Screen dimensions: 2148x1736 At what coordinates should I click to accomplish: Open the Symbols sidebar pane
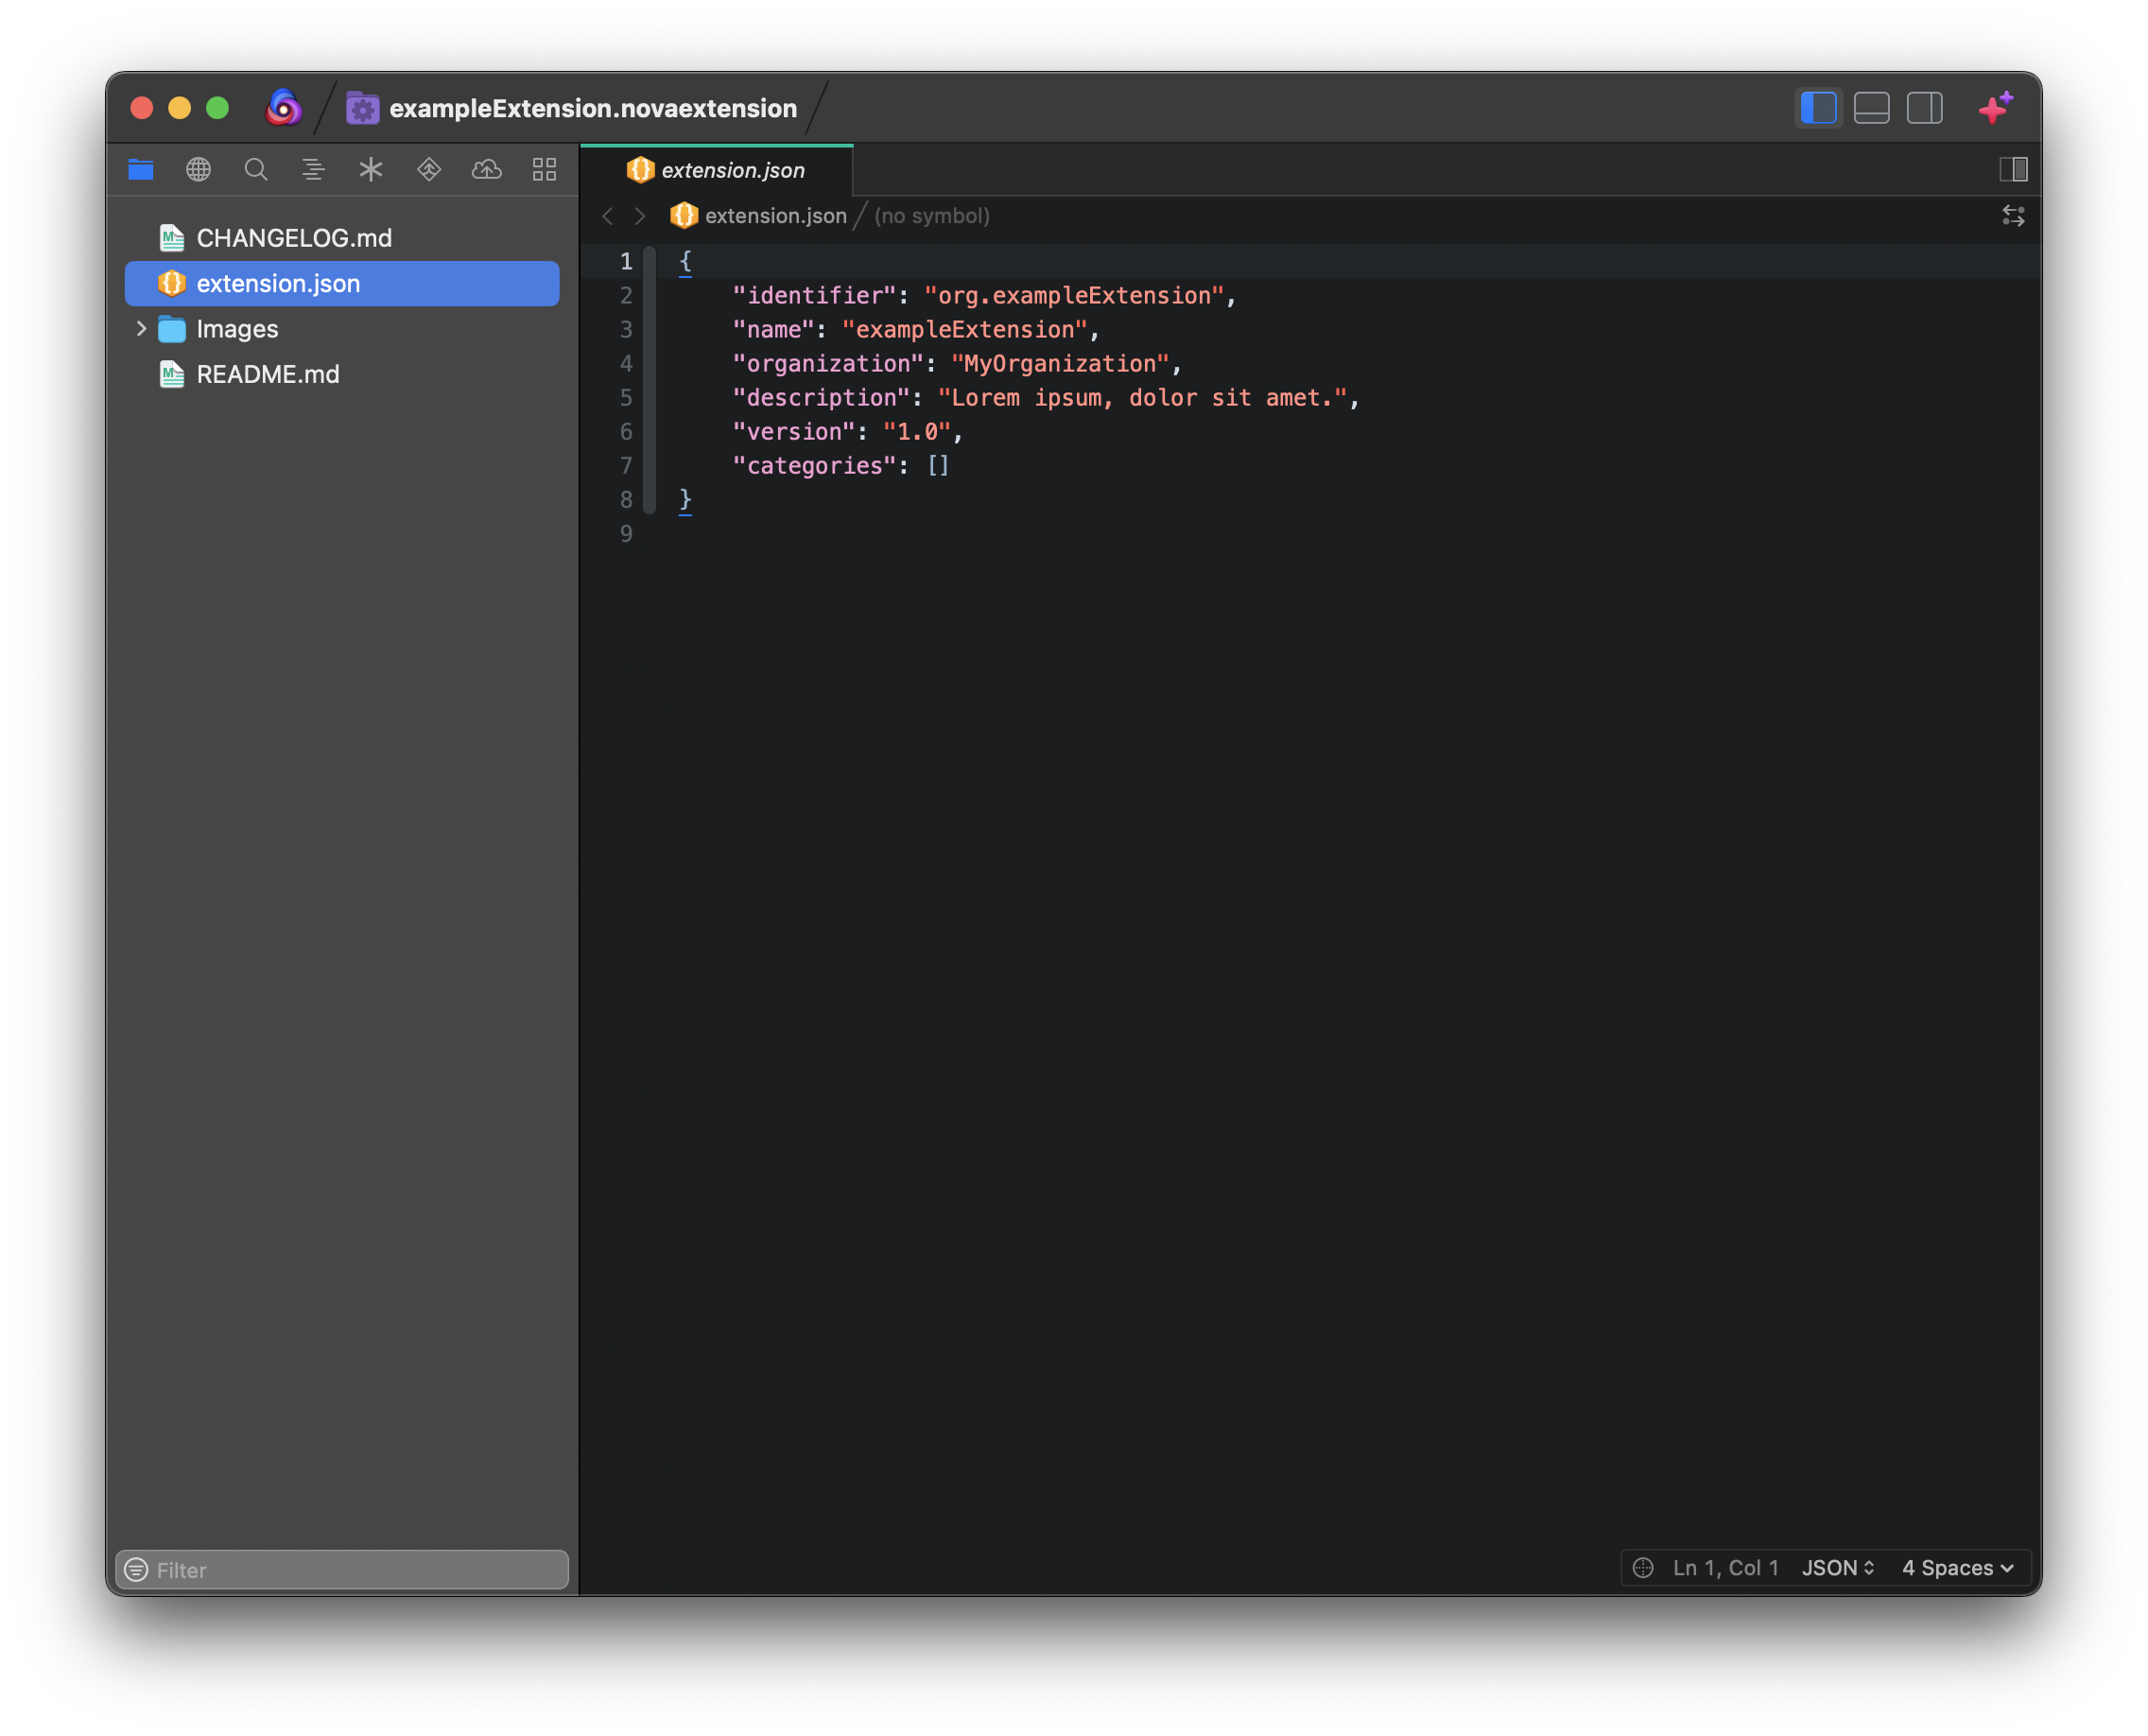tap(313, 170)
